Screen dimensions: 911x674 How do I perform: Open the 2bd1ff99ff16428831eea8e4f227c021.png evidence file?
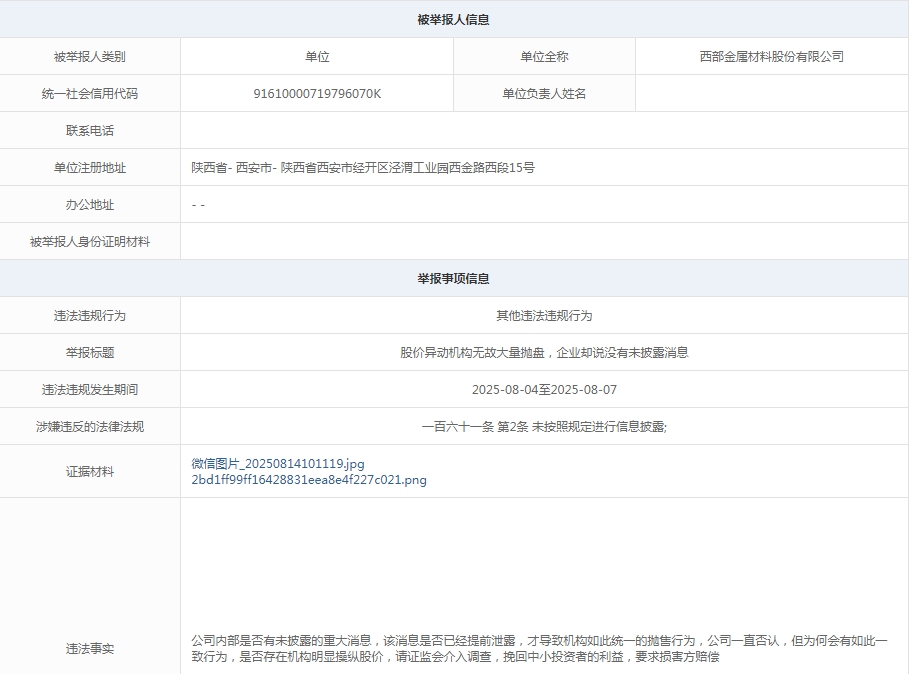pos(309,480)
